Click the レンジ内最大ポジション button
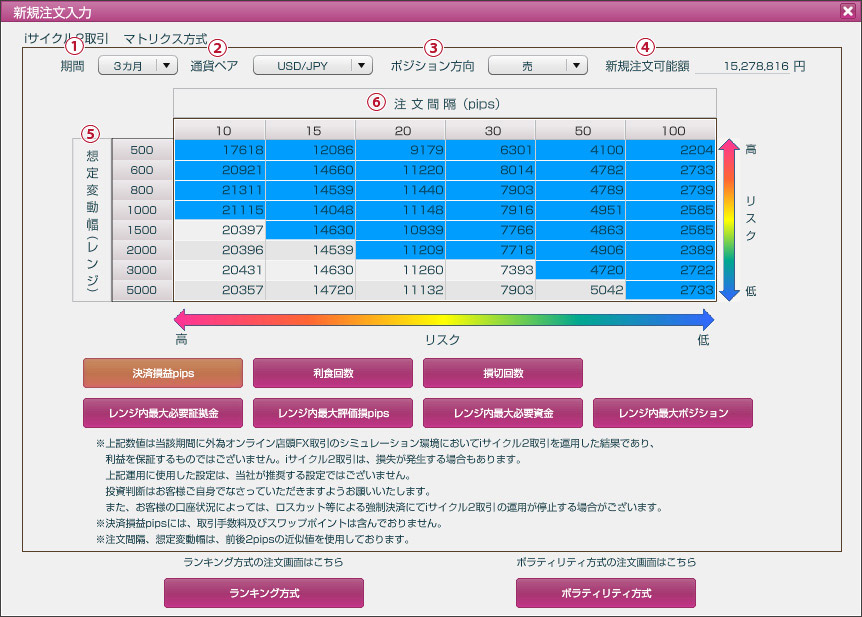The height and width of the screenshot is (617, 862). click(673, 412)
